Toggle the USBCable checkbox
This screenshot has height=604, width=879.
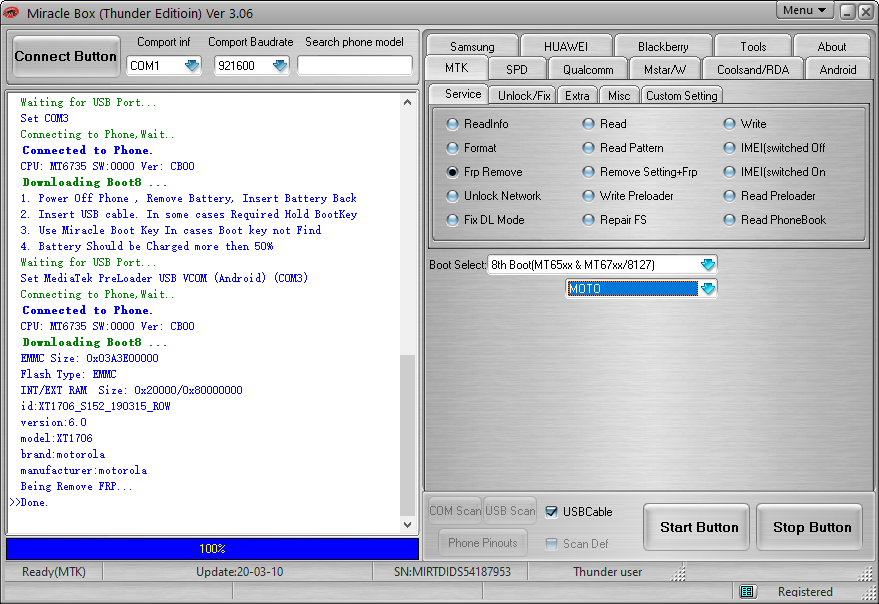point(552,511)
